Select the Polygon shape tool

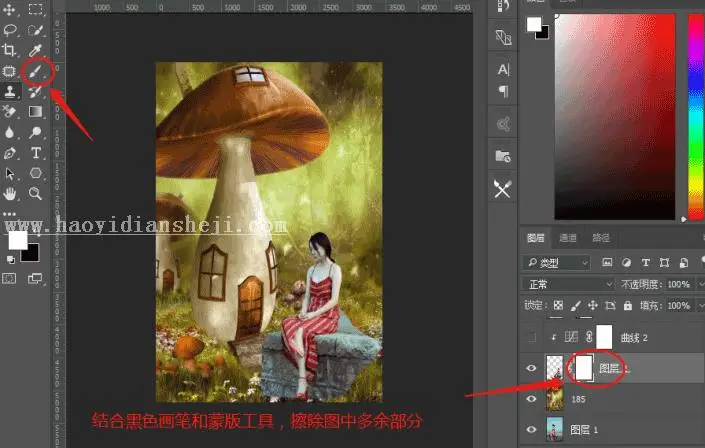pyautogui.click(x=36, y=173)
